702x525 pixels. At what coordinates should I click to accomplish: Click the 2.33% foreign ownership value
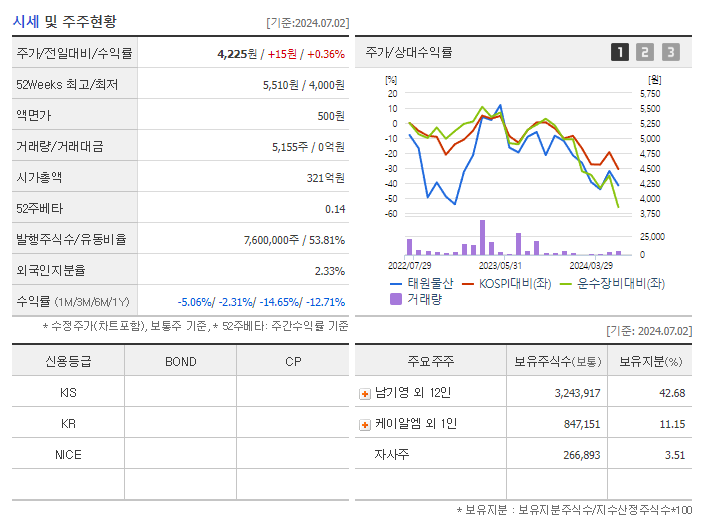click(330, 271)
